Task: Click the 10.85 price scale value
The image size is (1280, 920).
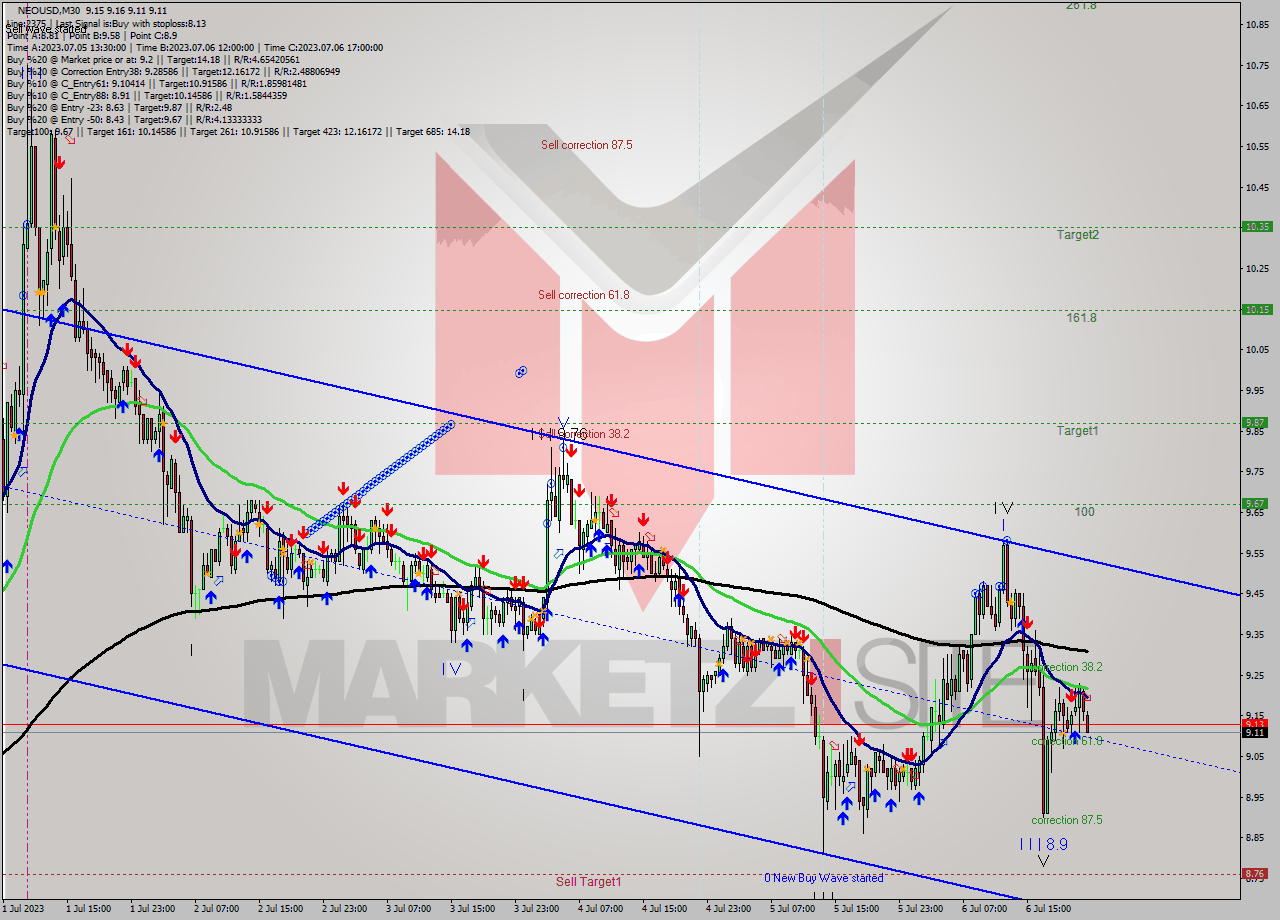Action: click(1258, 24)
